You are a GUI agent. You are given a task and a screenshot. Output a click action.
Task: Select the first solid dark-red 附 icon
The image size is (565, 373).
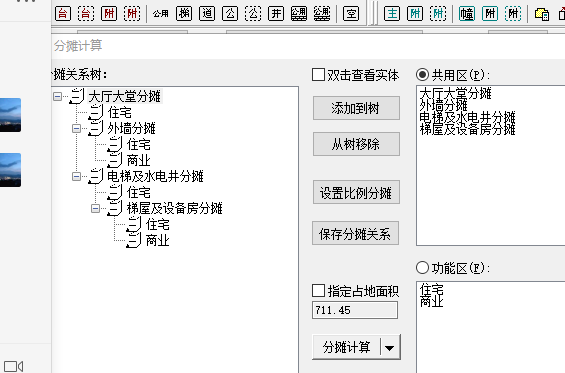pos(109,14)
